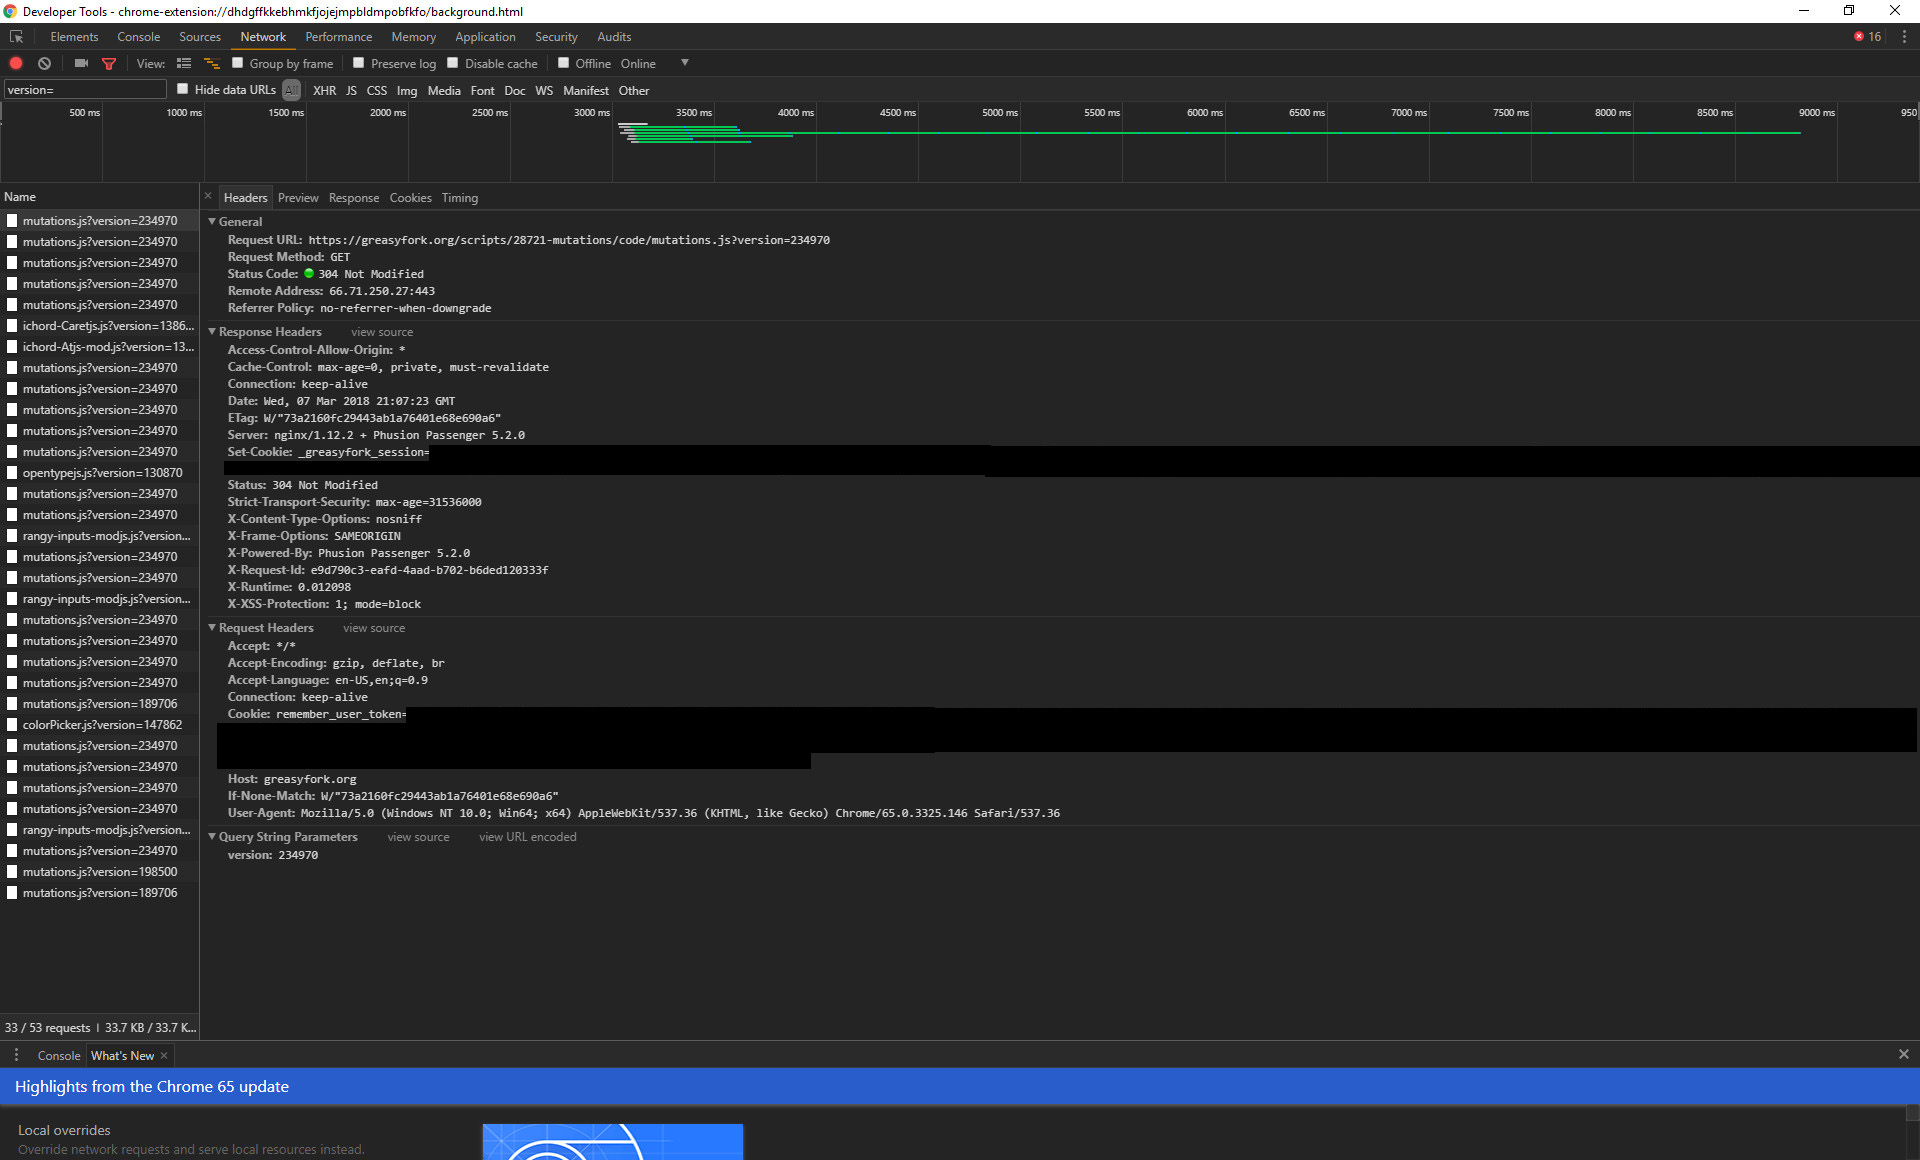Image resolution: width=1920 pixels, height=1160 pixels.
Task: Click inside the version= filter input field
Action: 85,89
